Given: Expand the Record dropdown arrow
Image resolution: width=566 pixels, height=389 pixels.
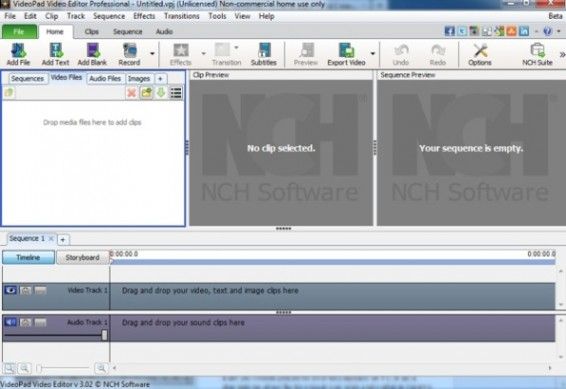Looking at the screenshot, I should coord(152,53).
